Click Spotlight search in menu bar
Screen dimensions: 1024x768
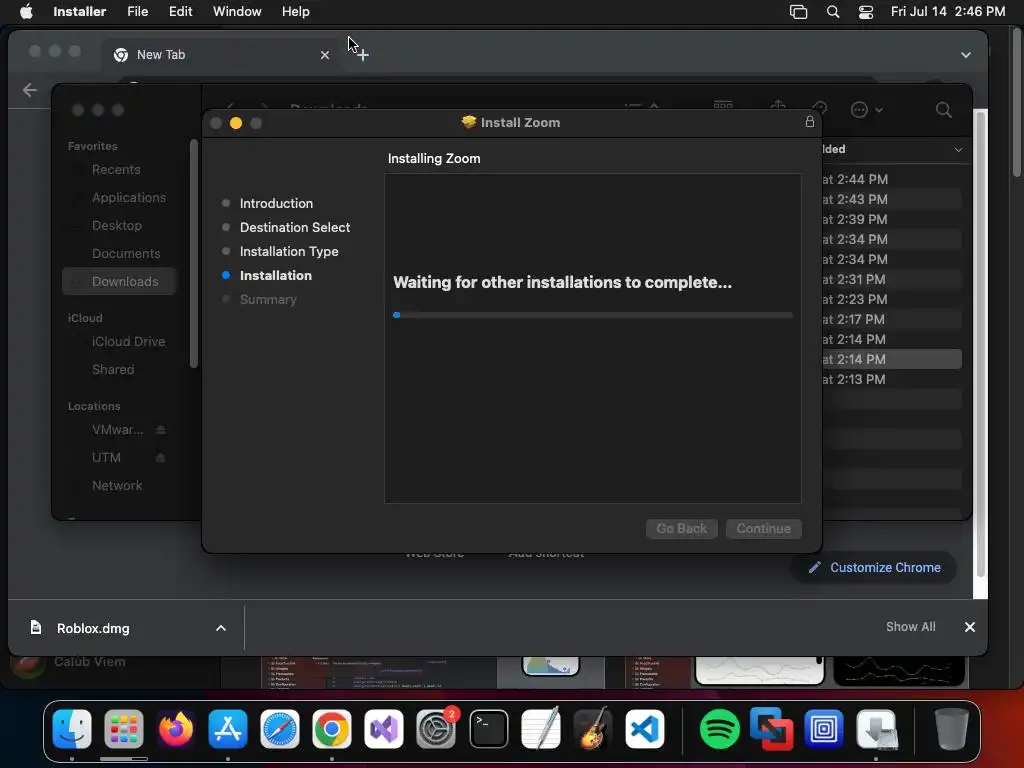coord(833,12)
